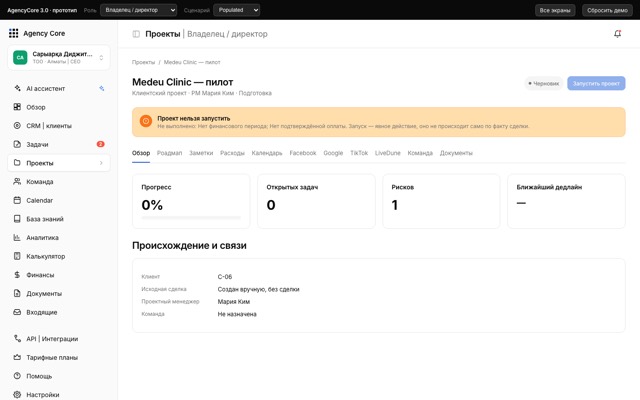Open Команда people icon in sidebar
The width and height of the screenshot is (640, 400).
[17, 182]
